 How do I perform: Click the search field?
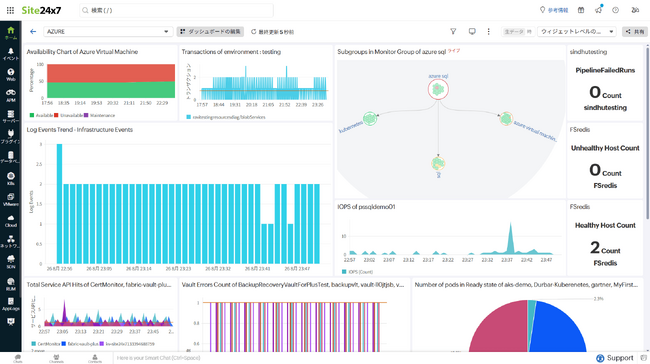pyautogui.click(x=176, y=10)
